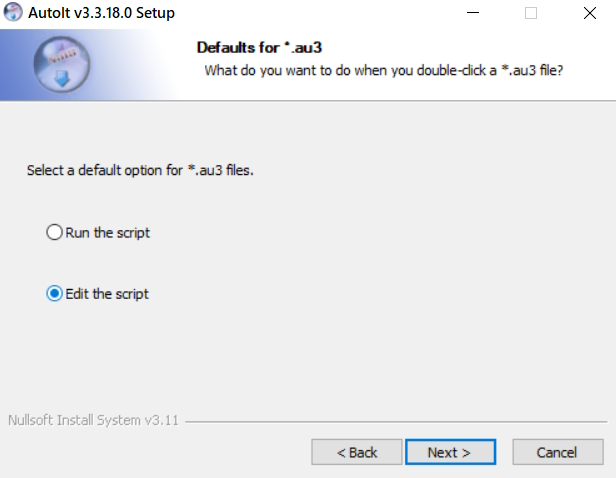The height and width of the screenshot is (478, 616).
Task: Click the AutoIt icon in the title bar
Action: tap(13, 12)
